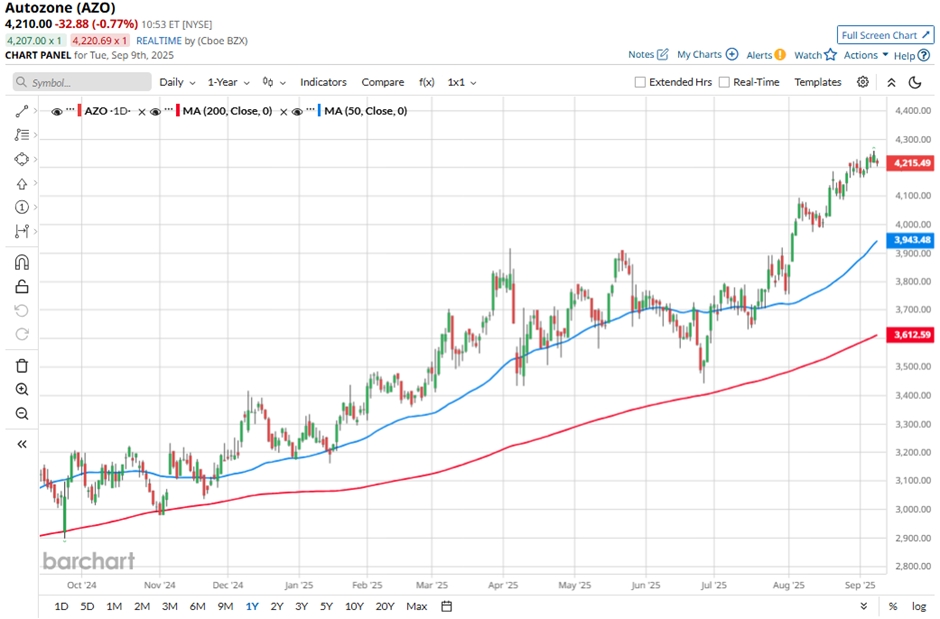The height and width of the screenshot is (619, 940).
Task: Toggle log scale on the chart
Action: pyautogui.click(x=919, y=606)
